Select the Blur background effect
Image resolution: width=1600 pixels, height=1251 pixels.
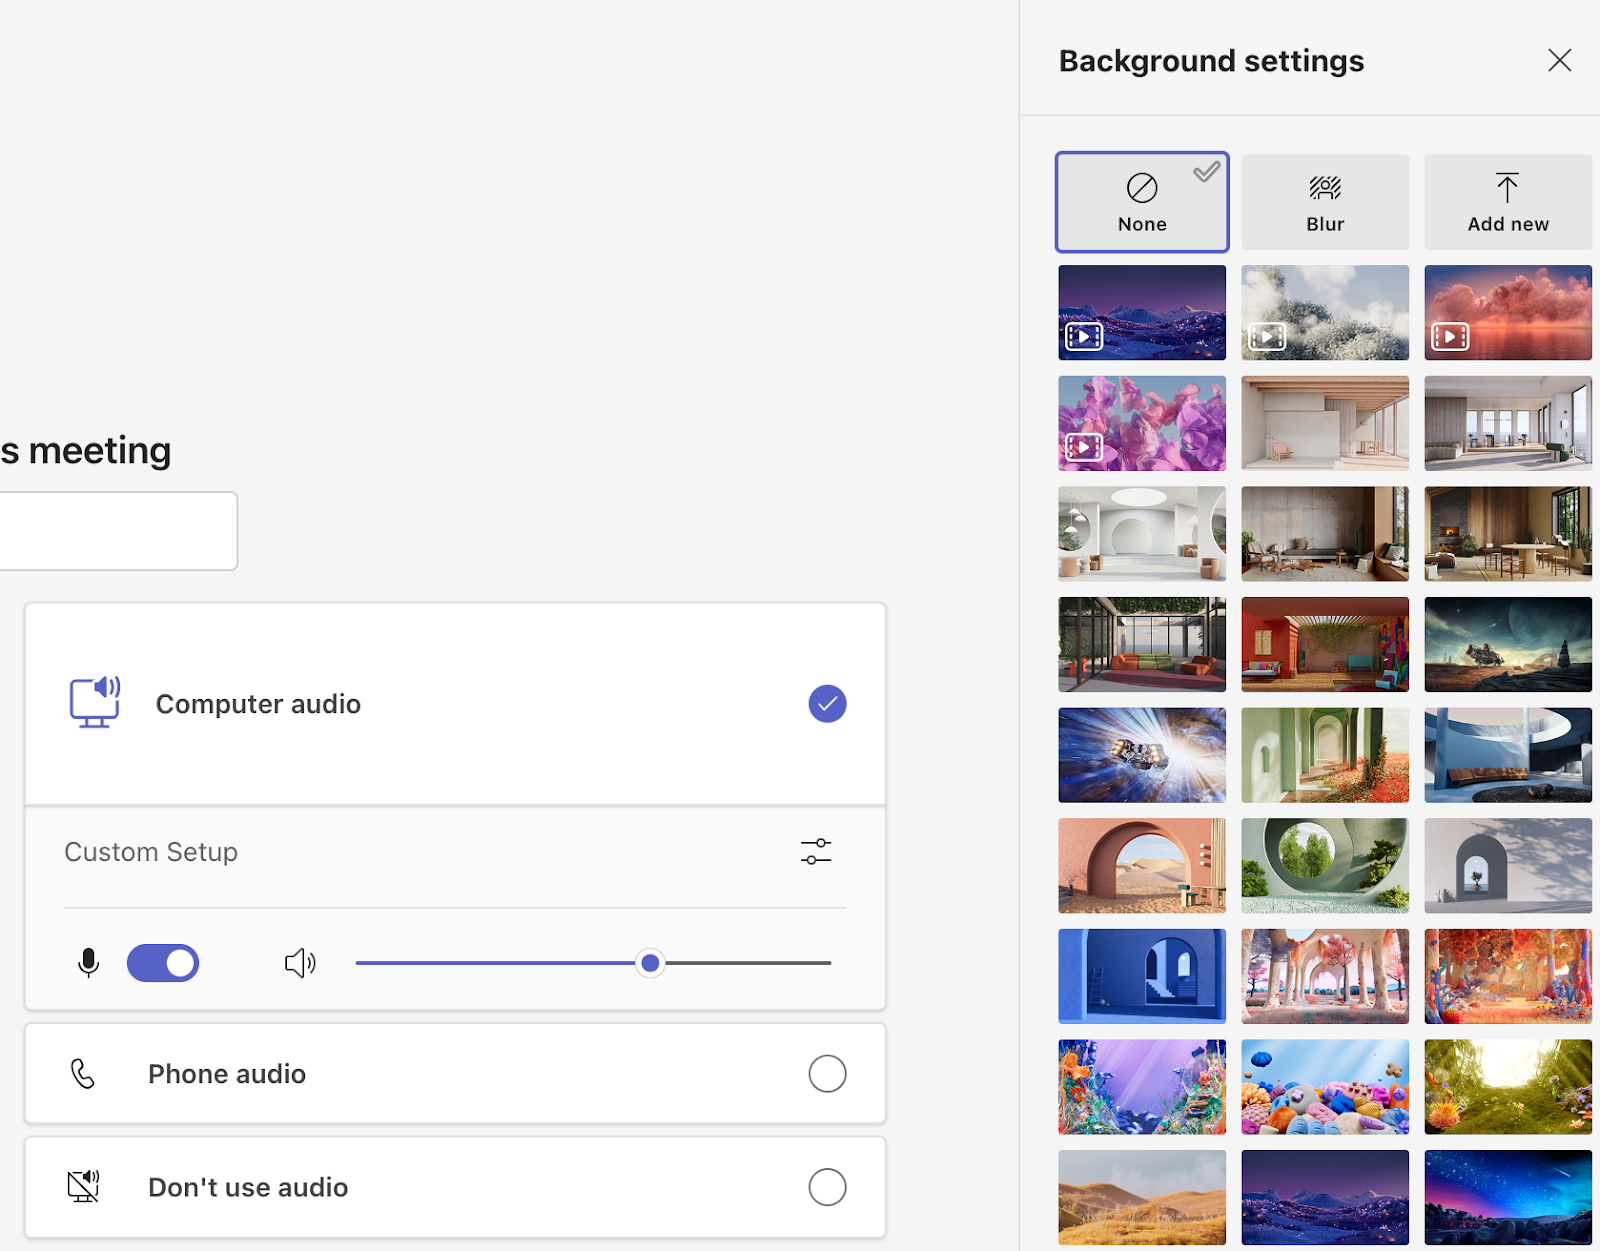[1324, 201]
